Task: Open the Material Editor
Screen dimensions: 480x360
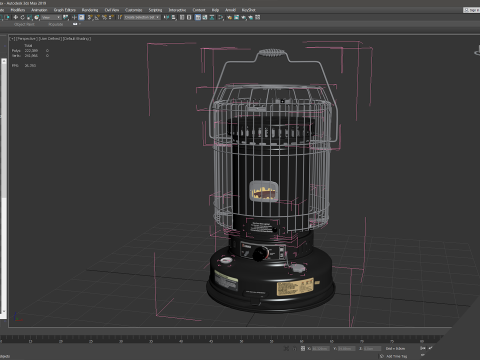Action: pyautogui.click(x=220, y=17)
